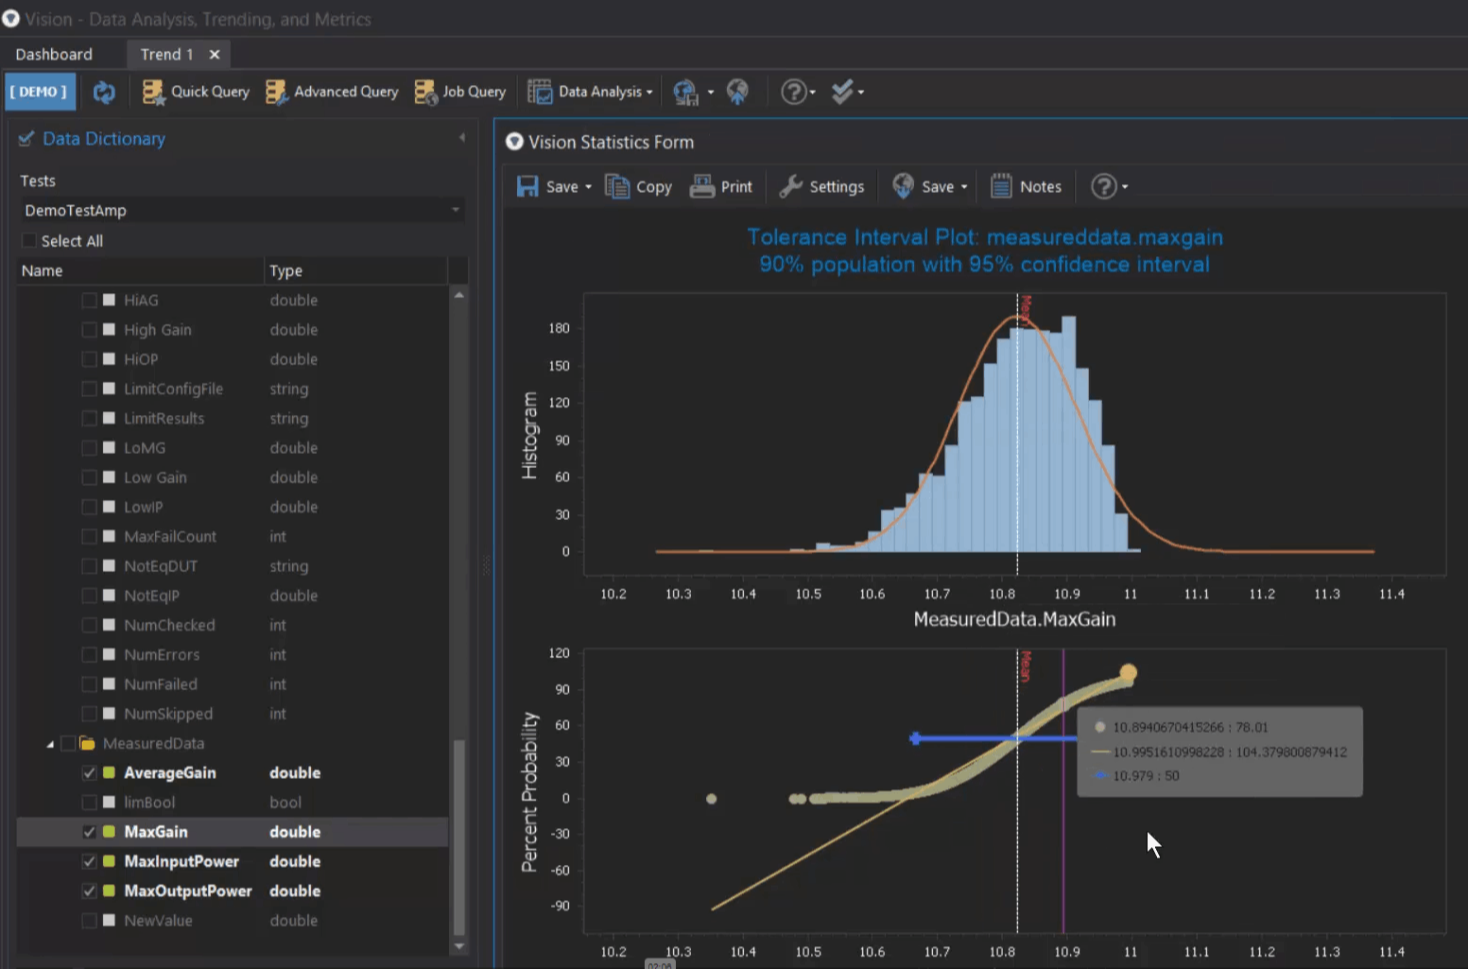Image resolution: width=1468 pixels, height=969 pixels.
Task: Open the Advanced Query tool
Action: (x=331, y=91)
